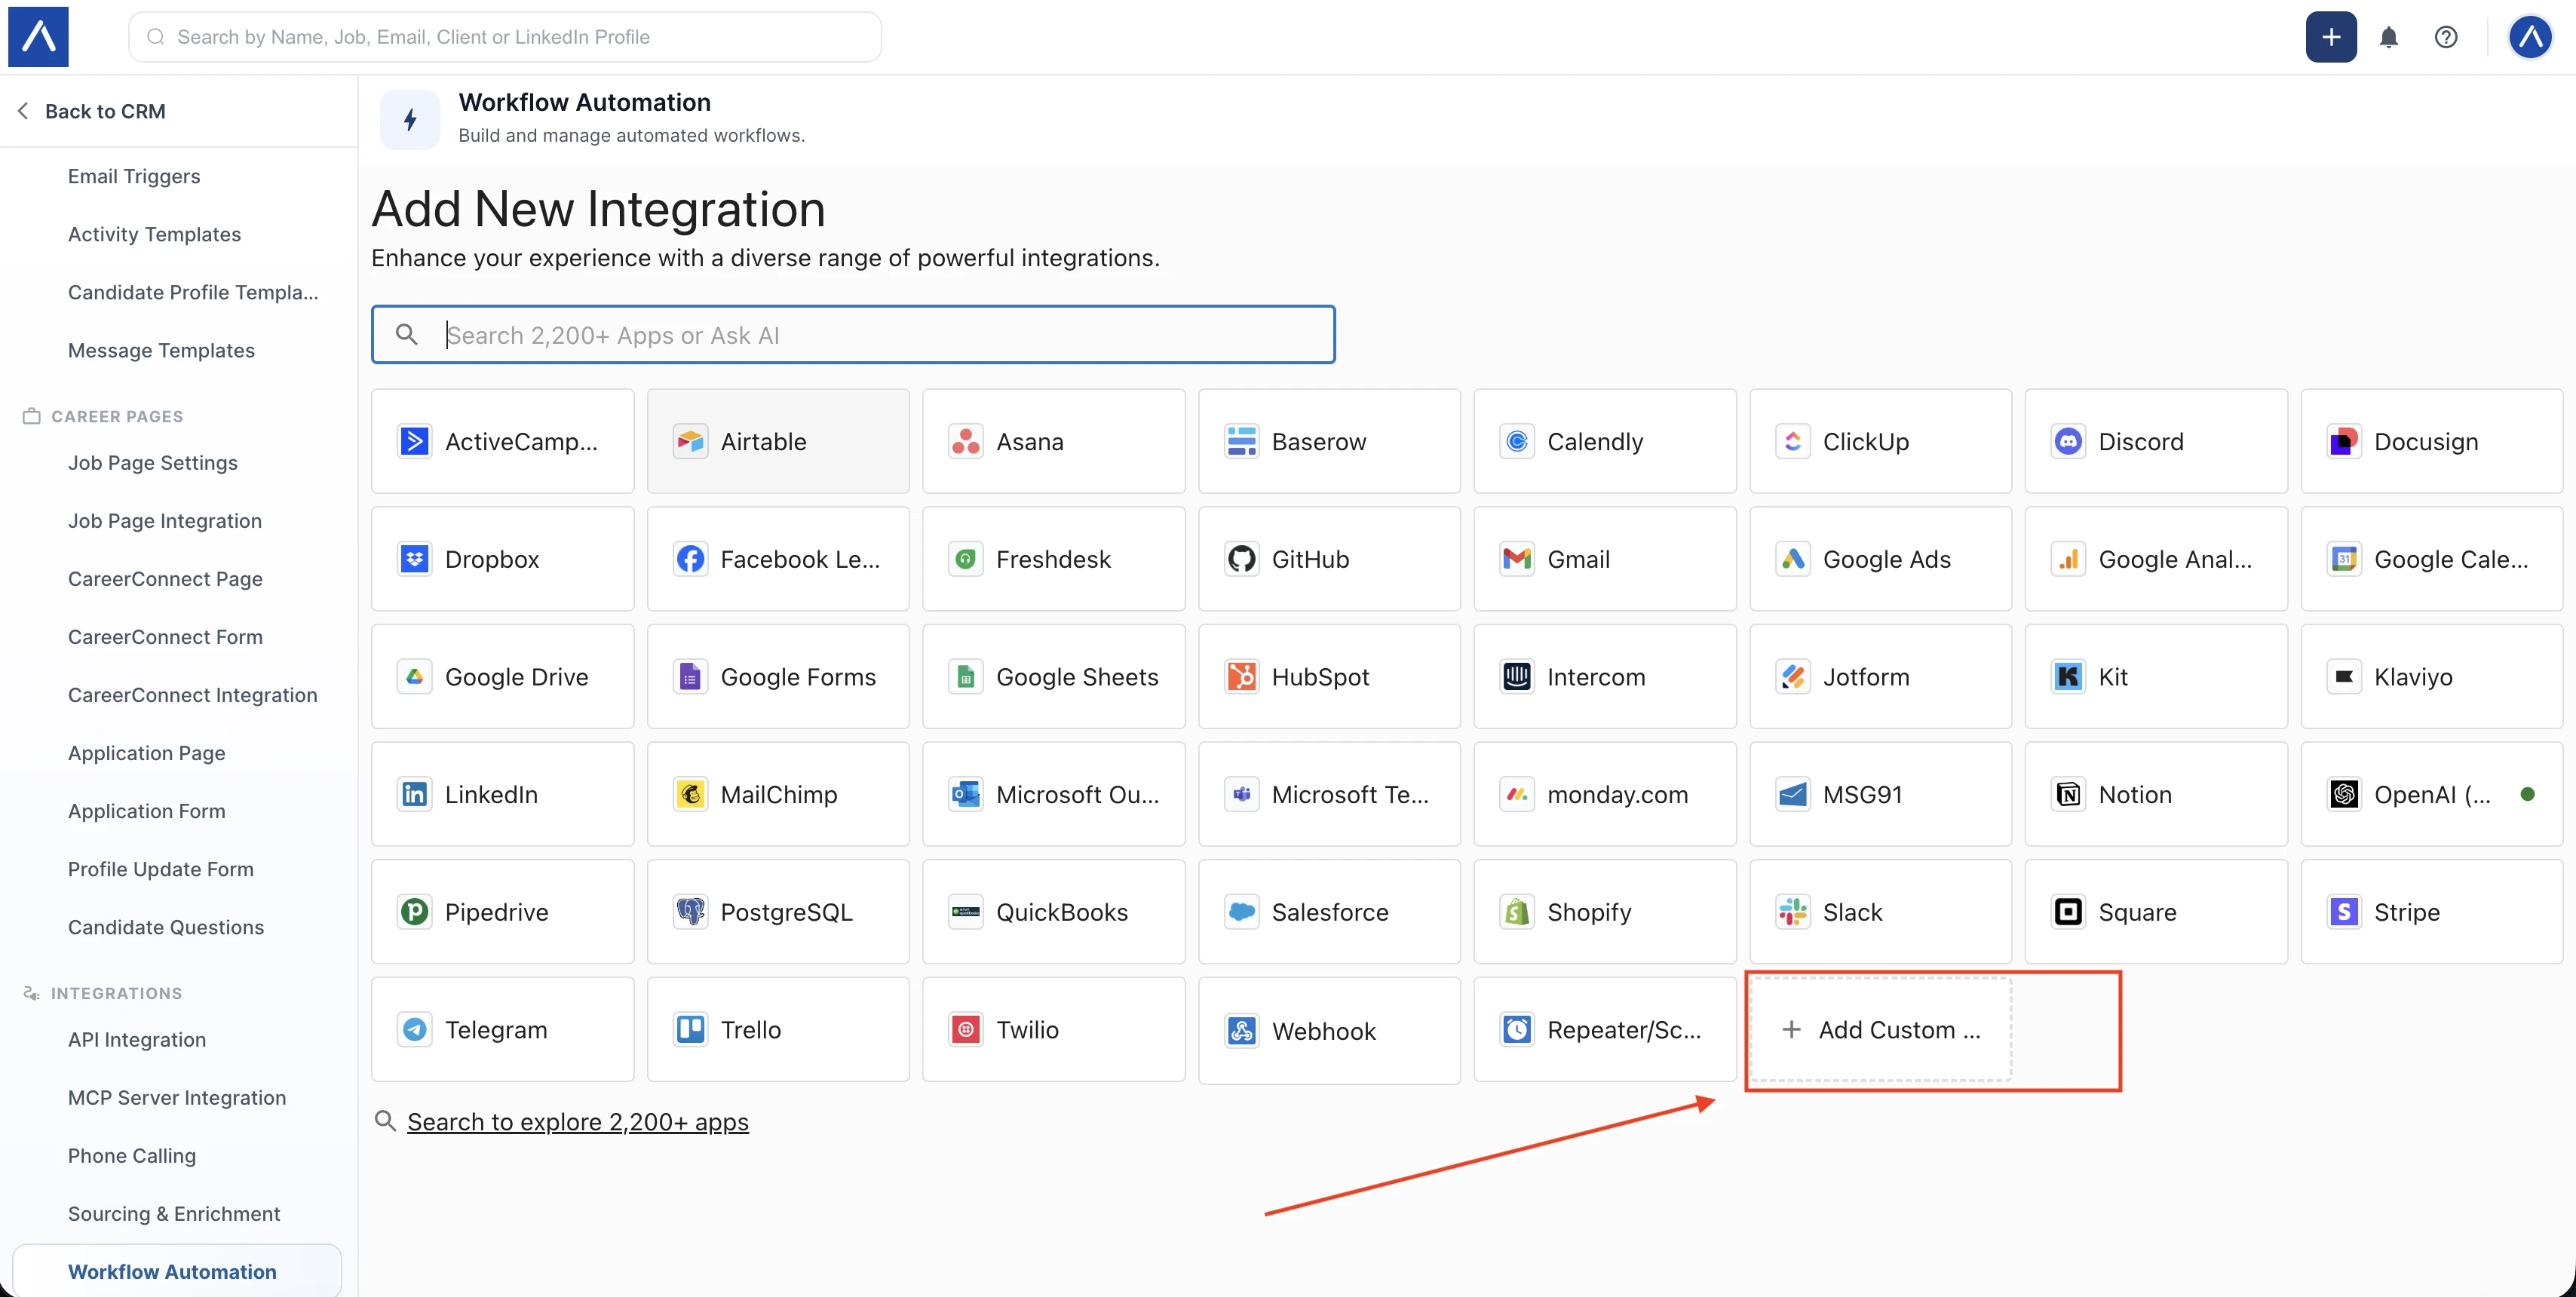Choose the Kit integration
The height and width of the screenshot is (1297, 2576).
(x=2156, y=676)
